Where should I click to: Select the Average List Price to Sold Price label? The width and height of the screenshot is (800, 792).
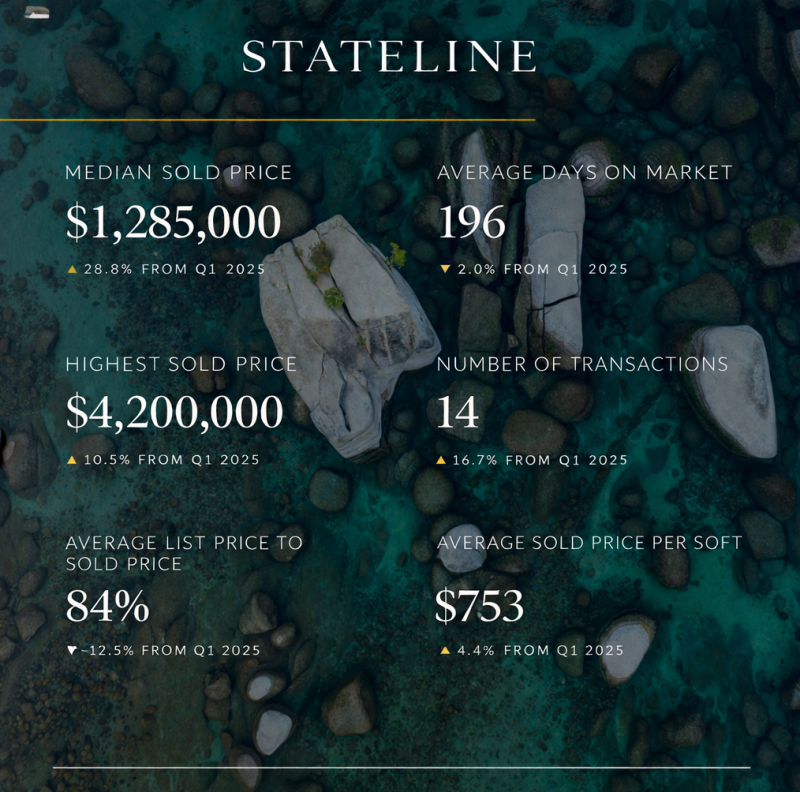pyautogui.click(x=184, y=553)
